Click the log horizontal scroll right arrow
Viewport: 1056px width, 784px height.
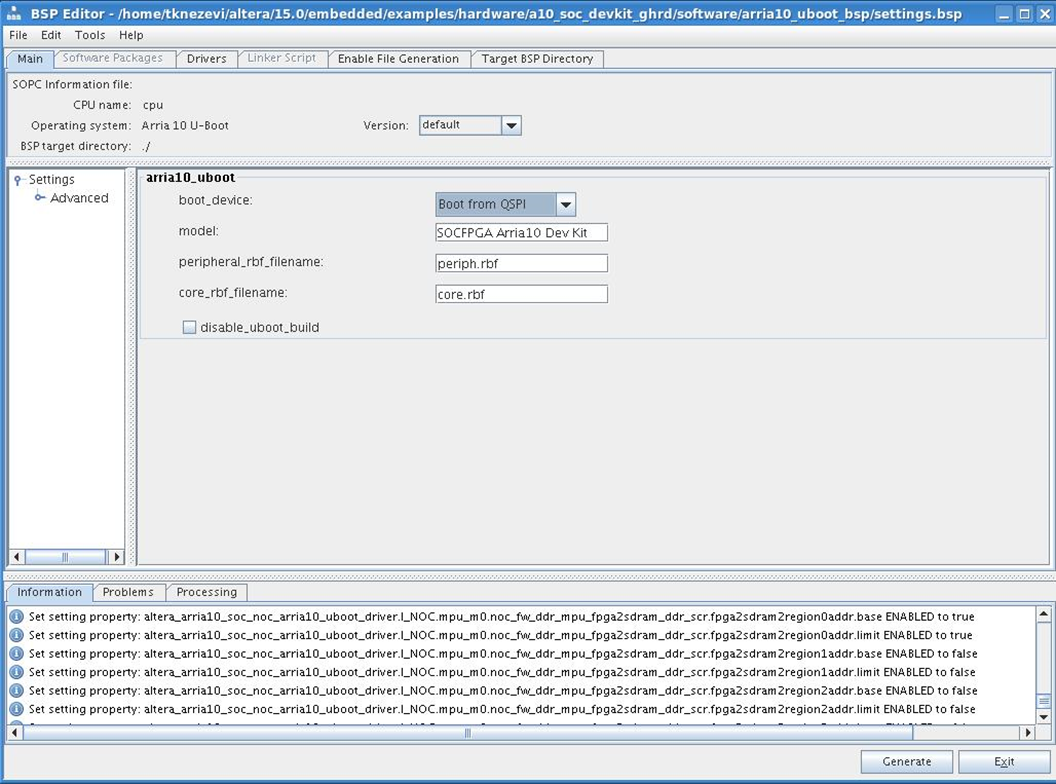pyautogui.click(x=1027, y=732)
